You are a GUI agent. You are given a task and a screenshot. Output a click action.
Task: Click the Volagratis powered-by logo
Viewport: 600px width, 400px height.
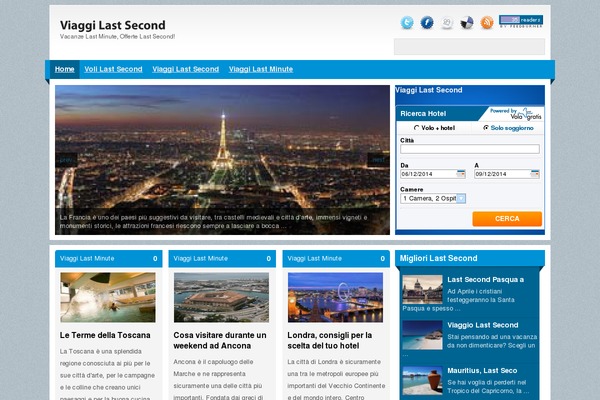[516, 114]
